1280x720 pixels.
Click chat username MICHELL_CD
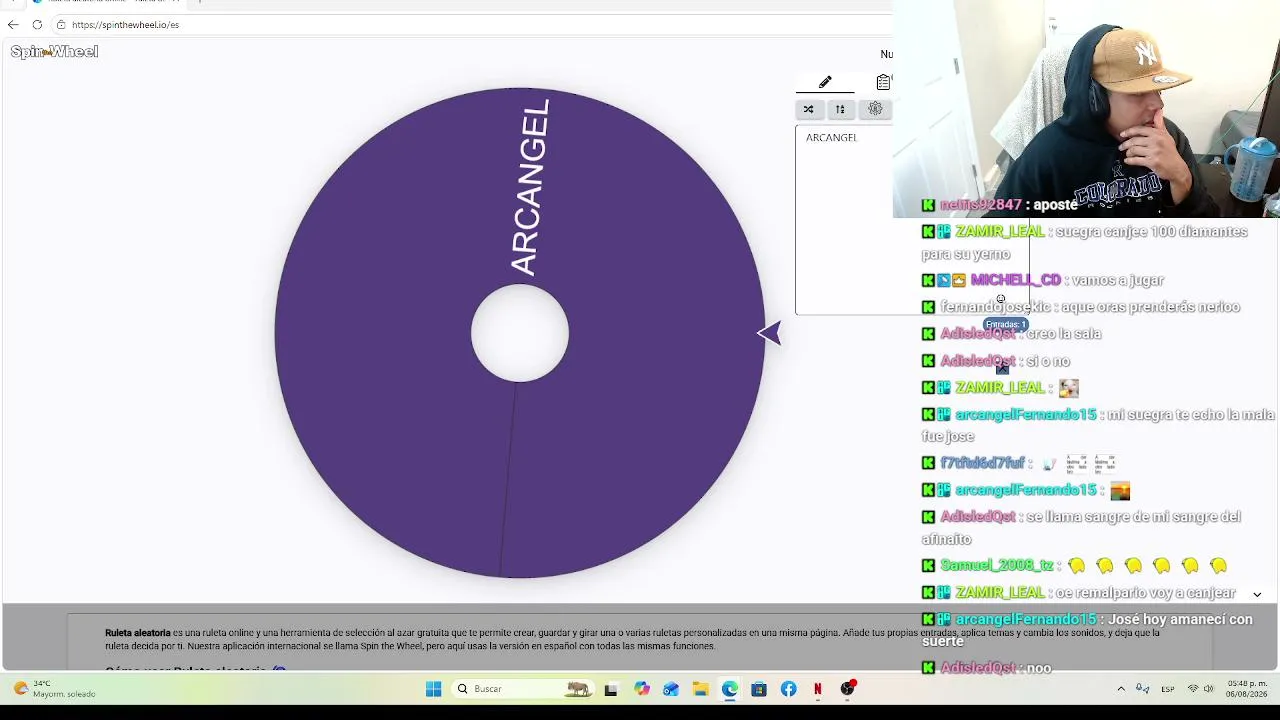pyautogui.click(x=1015, y=280)
